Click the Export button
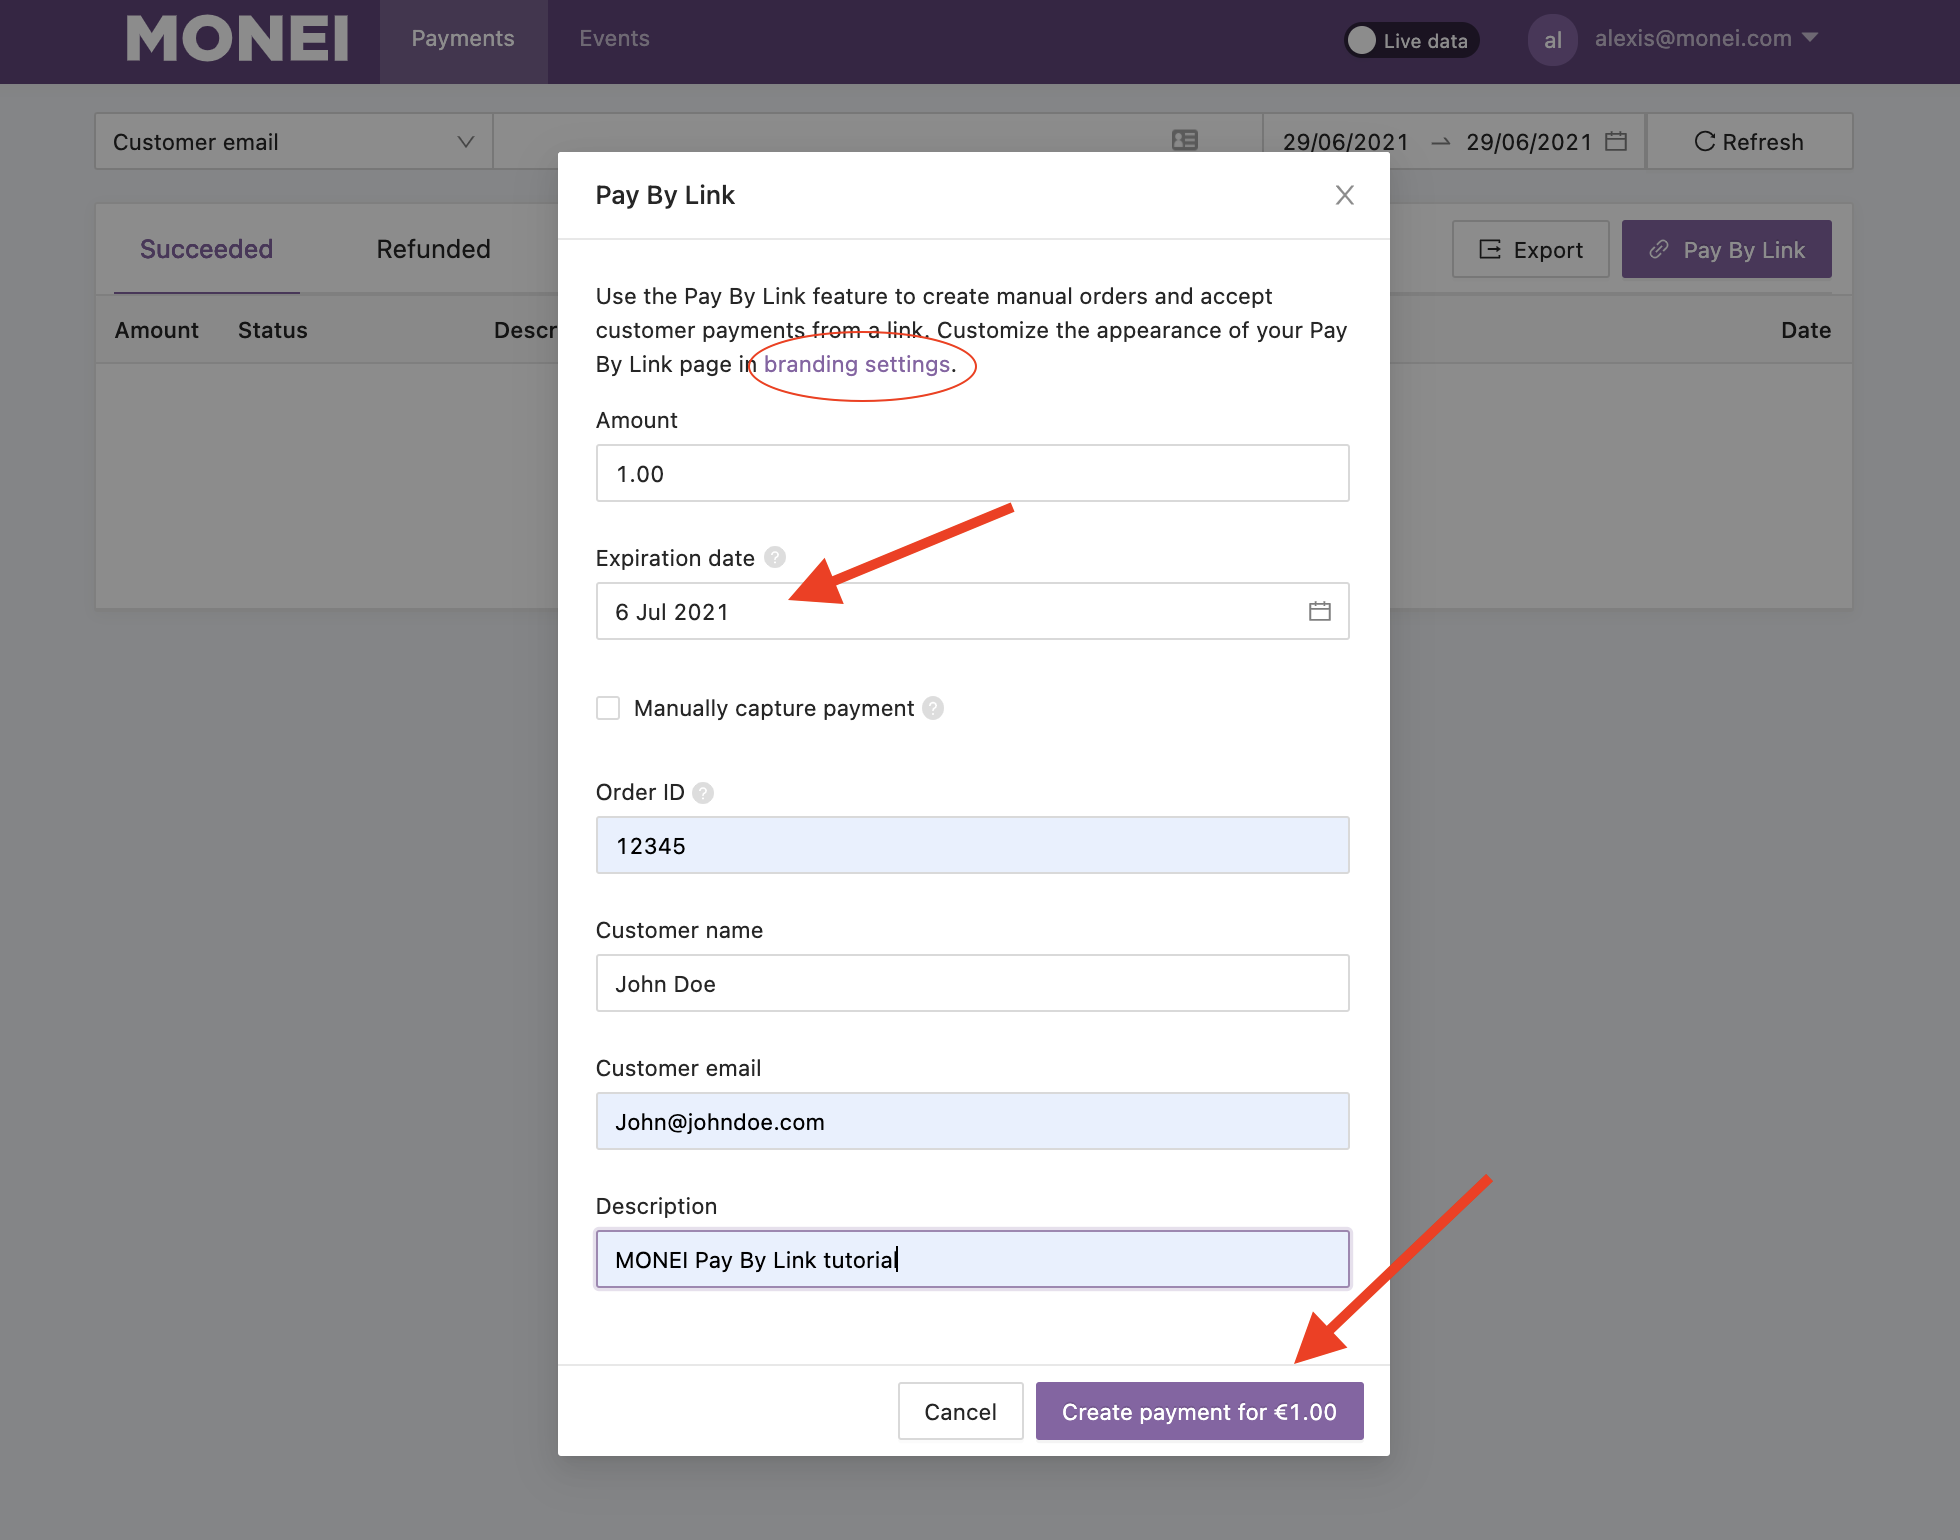 [1530, 249]
